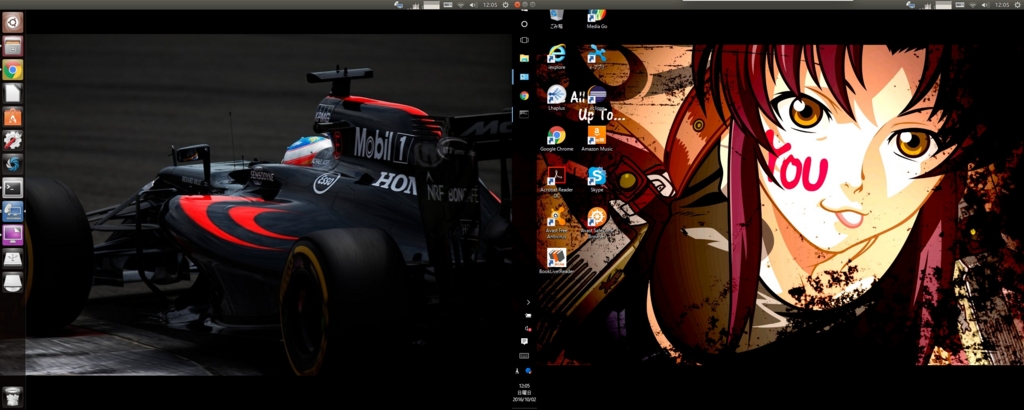Select the Lhaplus desktop shortcut
The image size is (1024, 410).
pyautogui.click(x=556, y=97)
